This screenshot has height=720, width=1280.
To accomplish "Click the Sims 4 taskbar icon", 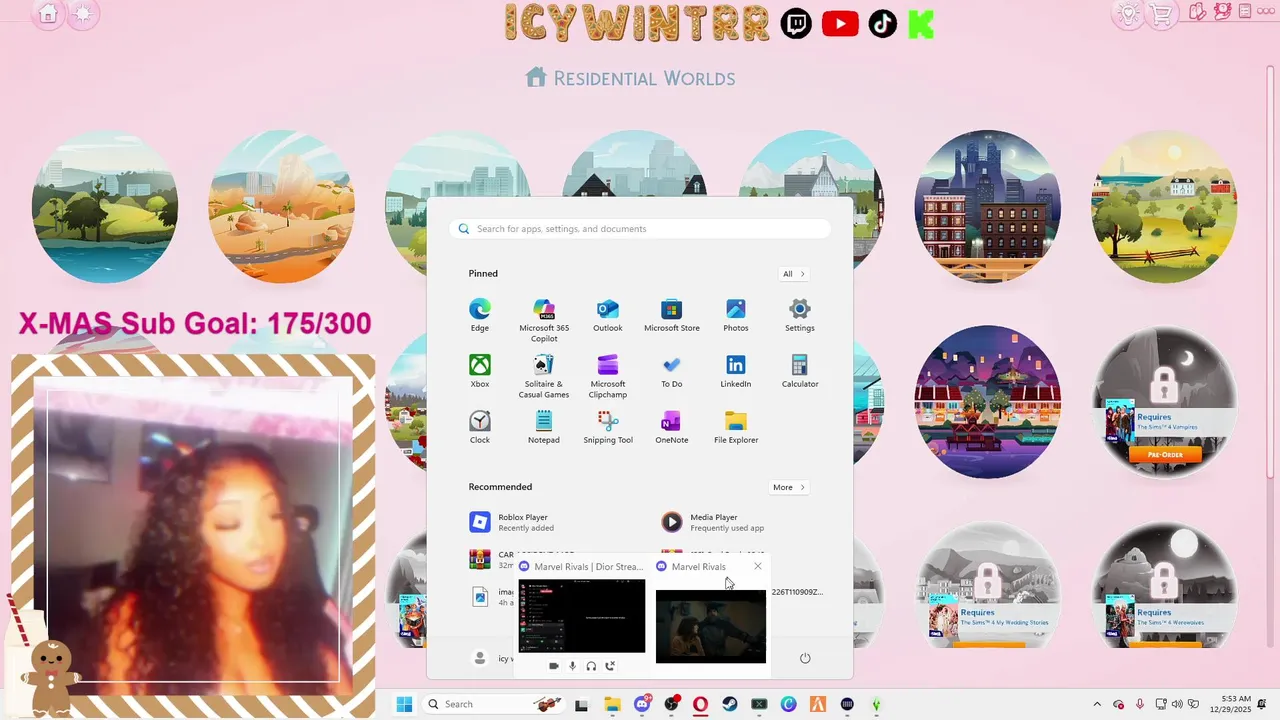I will [876, 704].
